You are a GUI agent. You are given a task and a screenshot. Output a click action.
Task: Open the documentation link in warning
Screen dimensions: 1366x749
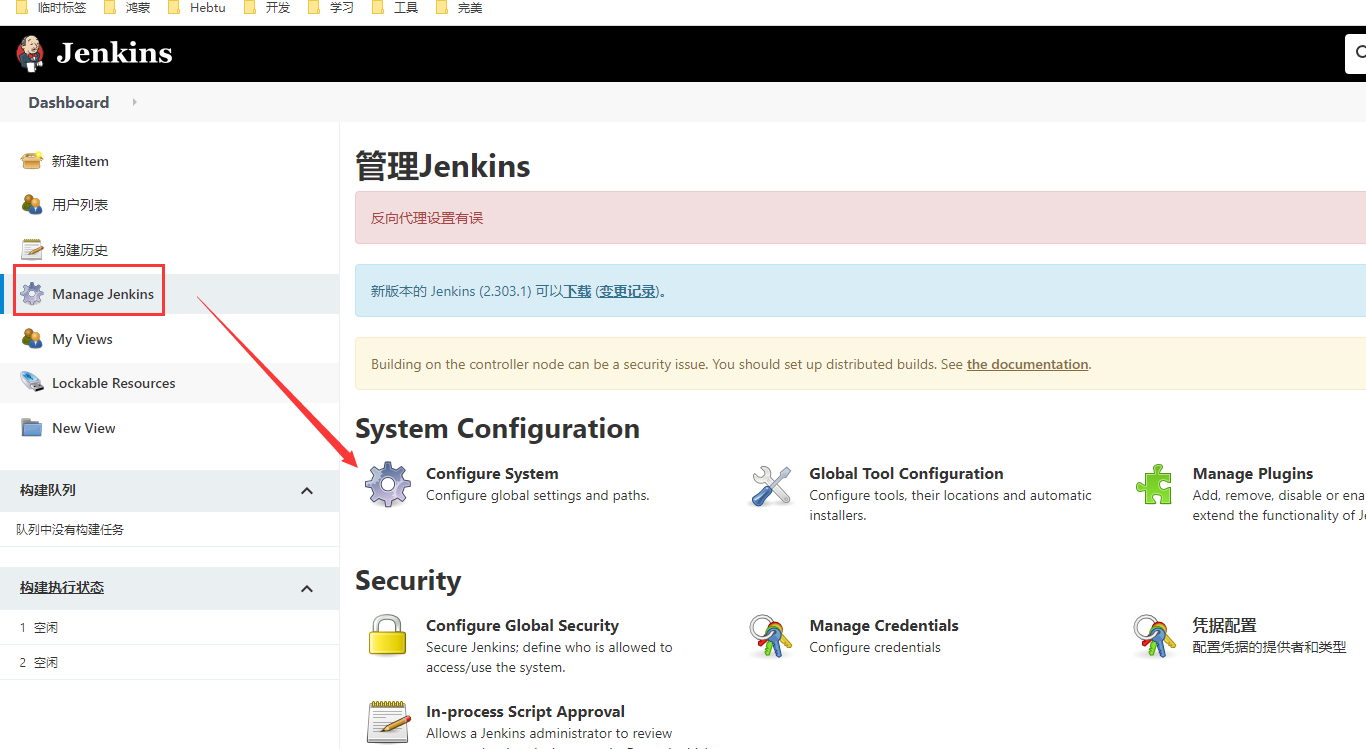pyautogui.click(x=1027, y=364)
